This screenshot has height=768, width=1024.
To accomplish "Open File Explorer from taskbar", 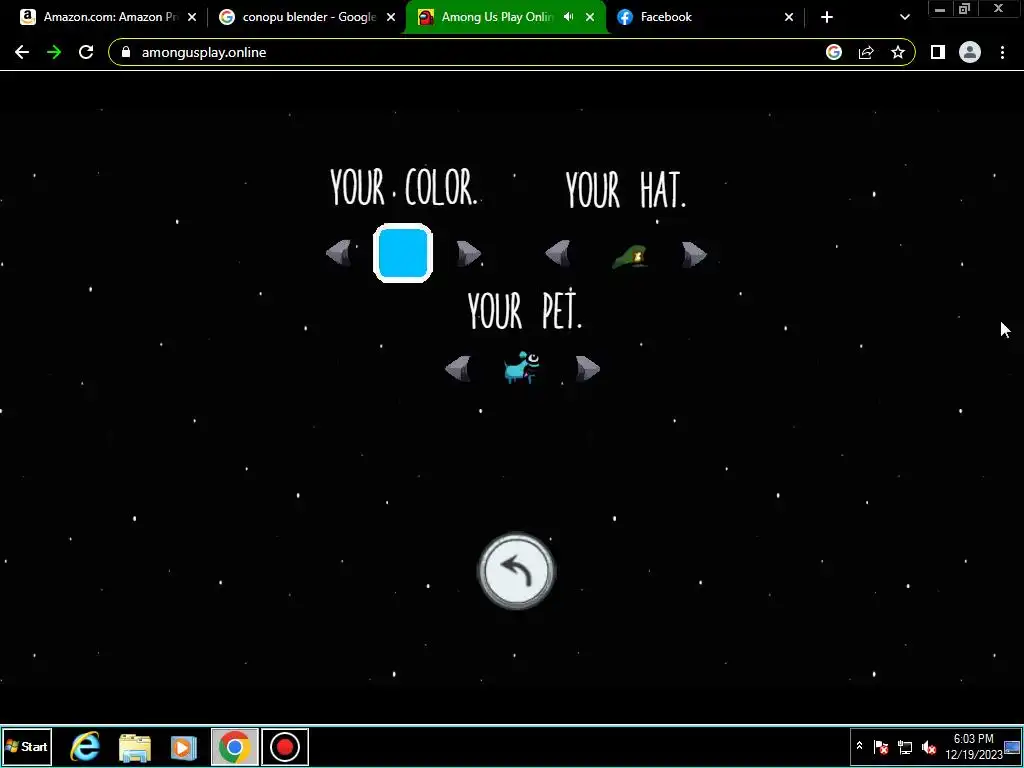I will pyautogui.click(x=135, y=746).
